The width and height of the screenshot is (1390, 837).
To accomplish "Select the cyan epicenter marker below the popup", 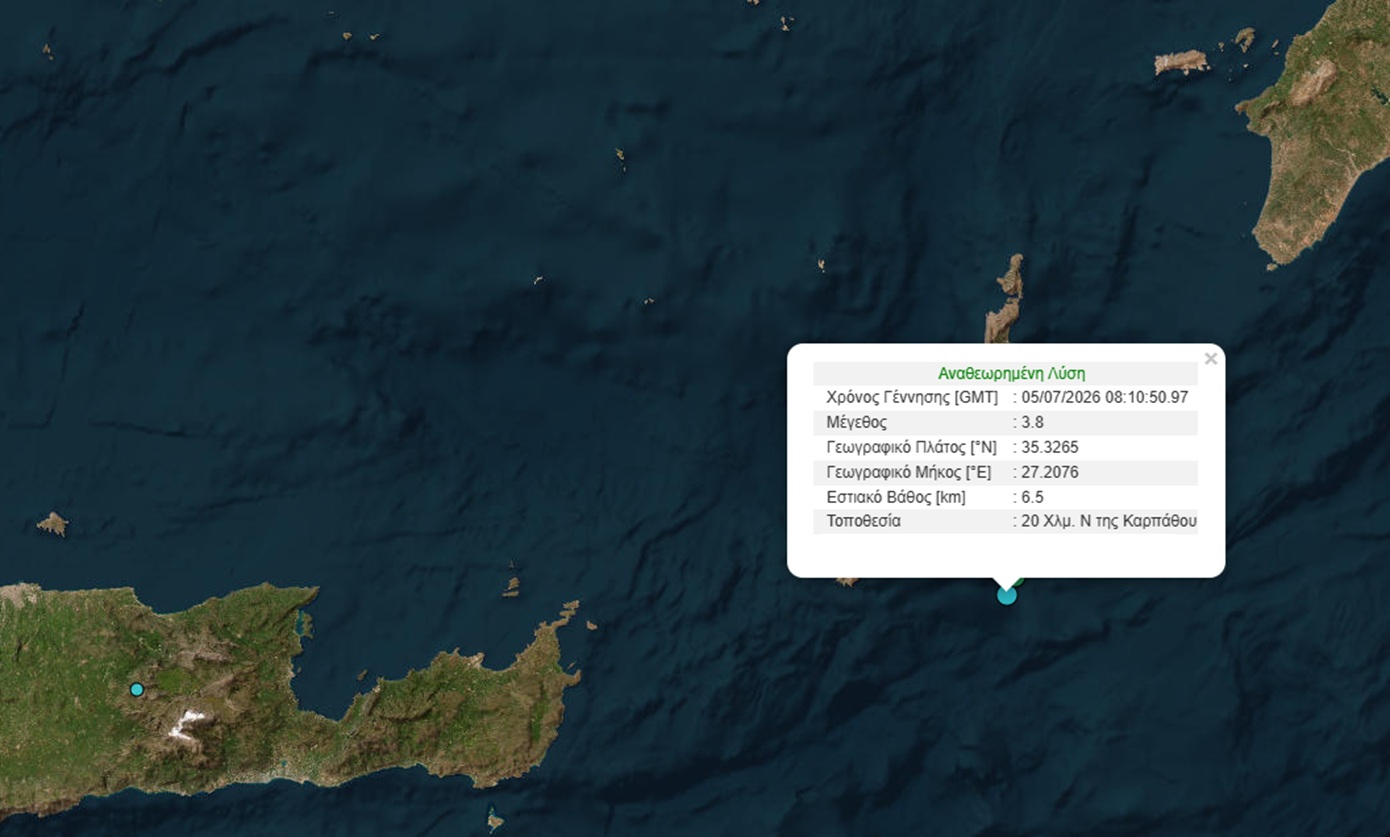I will tap(1007, 595).
